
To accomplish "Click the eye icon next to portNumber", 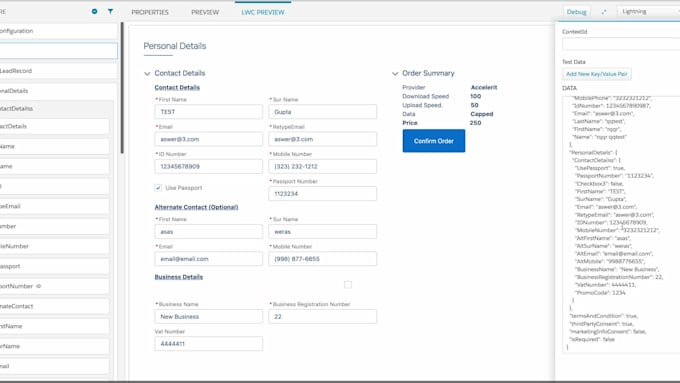I will [x=39, y=286].
